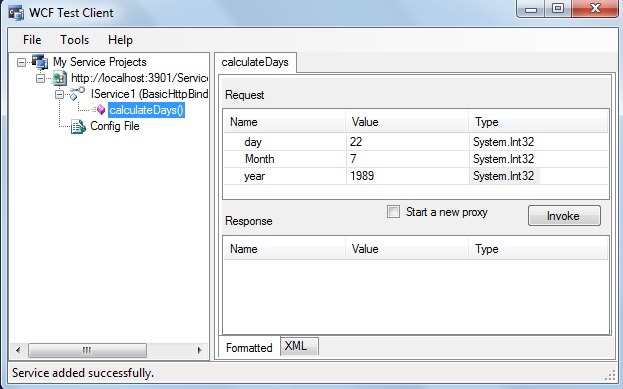Image resolution: width=623 pixels, height=389 pixels.
Task: Open the Tools menu
Action: [74, 40]
